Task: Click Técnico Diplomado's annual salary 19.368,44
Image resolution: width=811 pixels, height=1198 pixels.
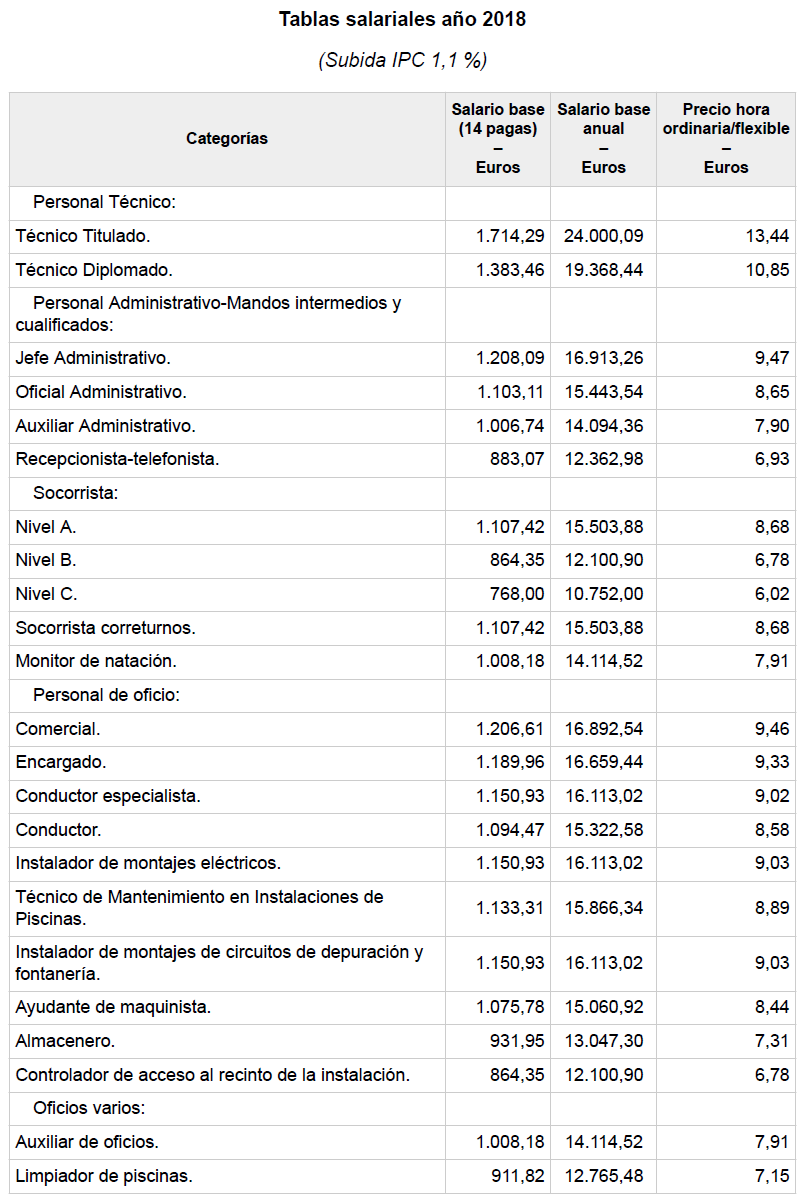Action: [603, 269]
